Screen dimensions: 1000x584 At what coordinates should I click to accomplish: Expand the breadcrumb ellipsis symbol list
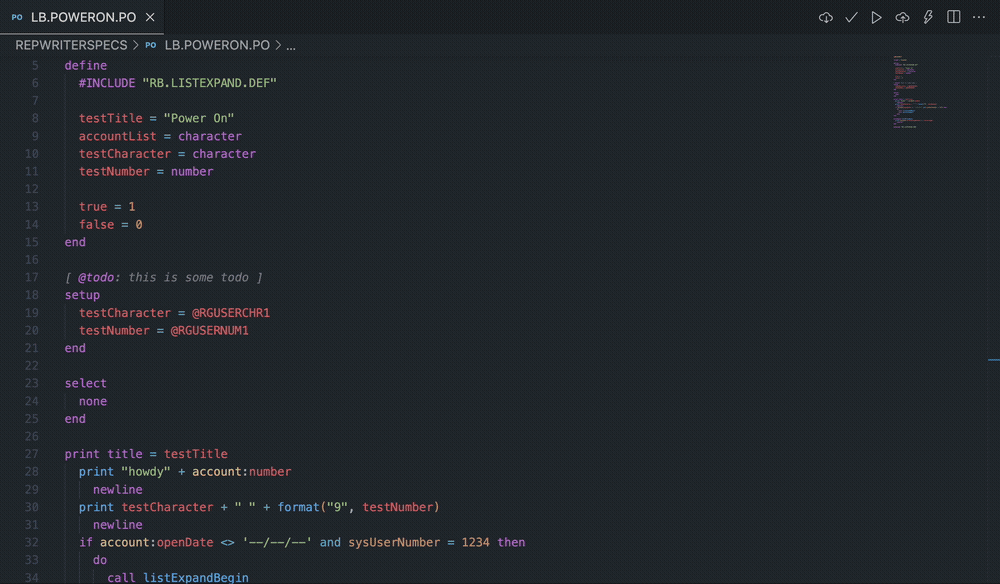[291, 45]
